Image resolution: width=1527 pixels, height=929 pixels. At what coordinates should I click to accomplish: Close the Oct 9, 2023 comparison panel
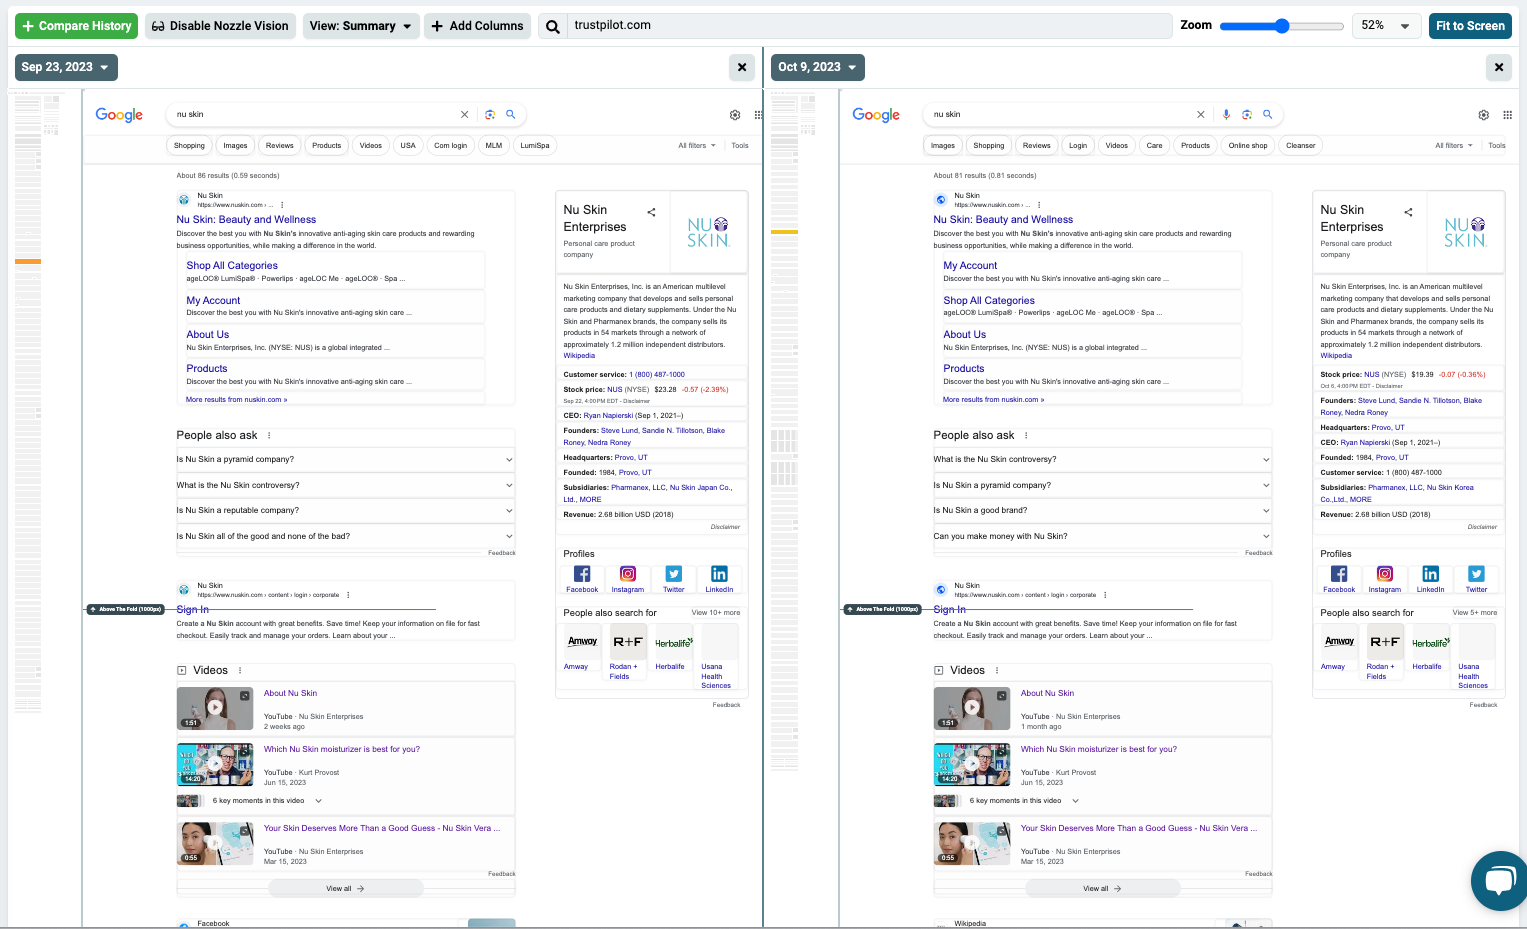point(1498,67)
